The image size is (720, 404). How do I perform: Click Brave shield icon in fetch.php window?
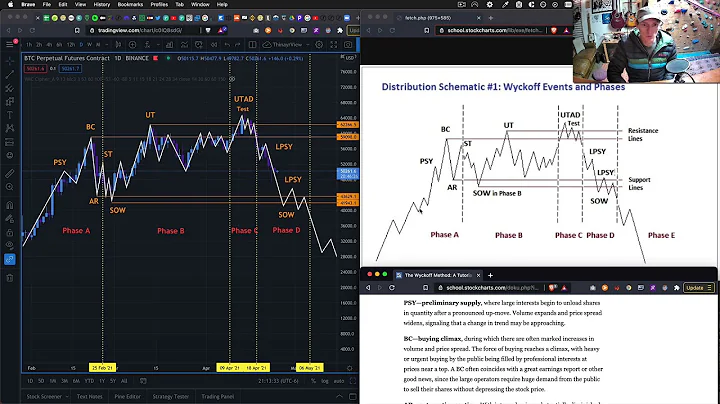pyautogui.click(x=554, y=30)
